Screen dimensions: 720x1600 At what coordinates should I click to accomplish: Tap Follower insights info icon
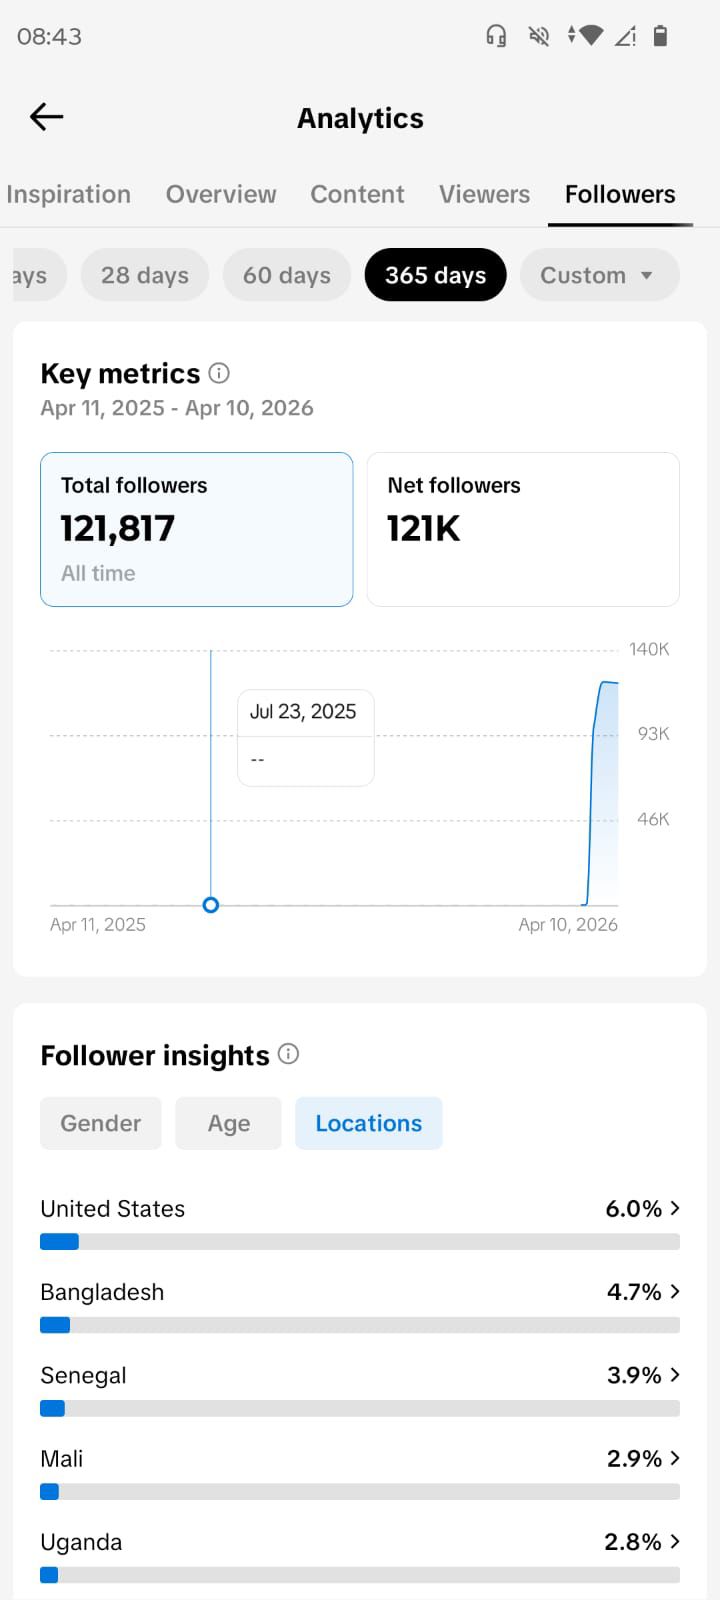tap(288, 1054)
